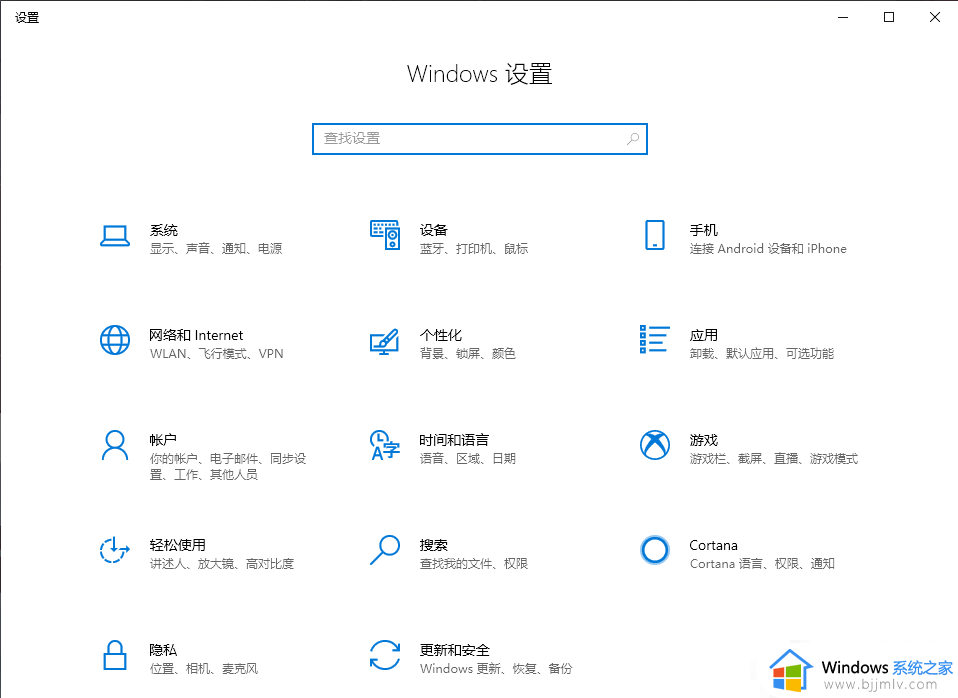Close the 设置 window
This screenshot has height=698, width=958.
[x=935, y=17]
